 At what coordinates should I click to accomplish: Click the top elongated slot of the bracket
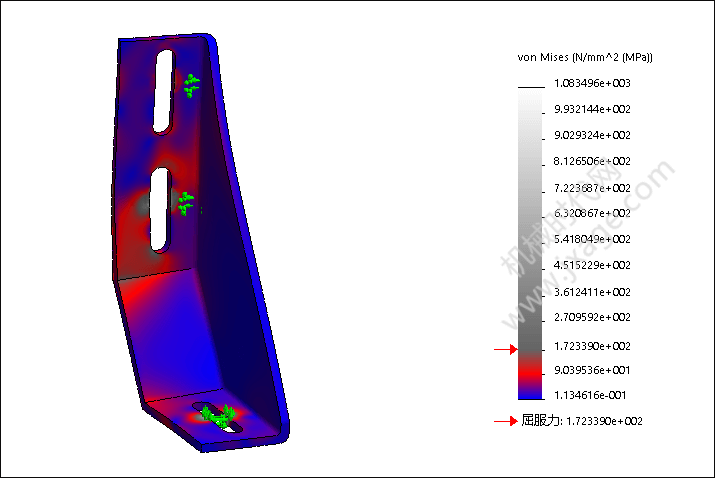[x=164, y=91]
